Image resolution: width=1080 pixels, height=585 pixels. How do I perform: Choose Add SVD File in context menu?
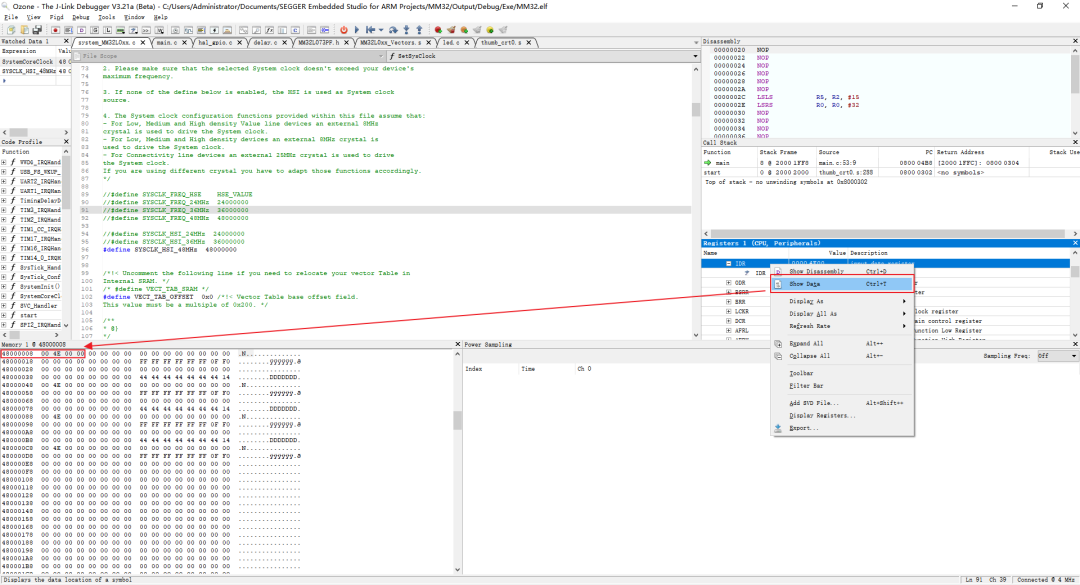pyautogui.click(x=842, y=403)
